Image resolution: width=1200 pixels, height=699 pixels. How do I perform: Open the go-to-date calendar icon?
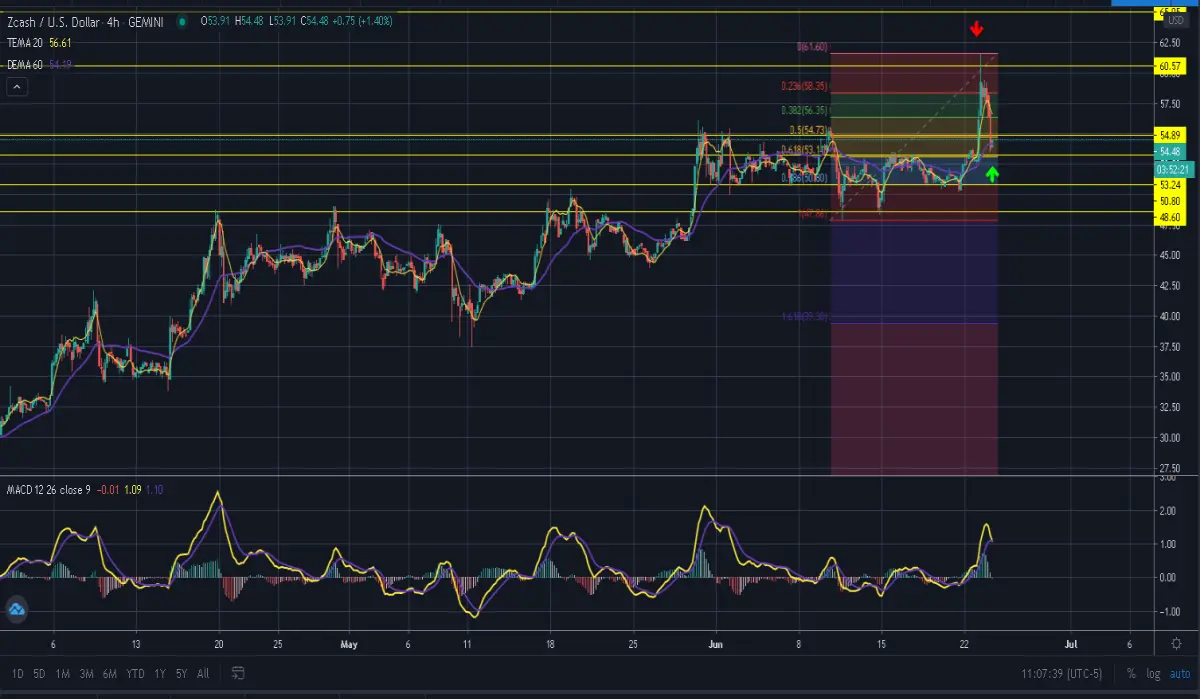pyautogui.click(x=238, y=673)
